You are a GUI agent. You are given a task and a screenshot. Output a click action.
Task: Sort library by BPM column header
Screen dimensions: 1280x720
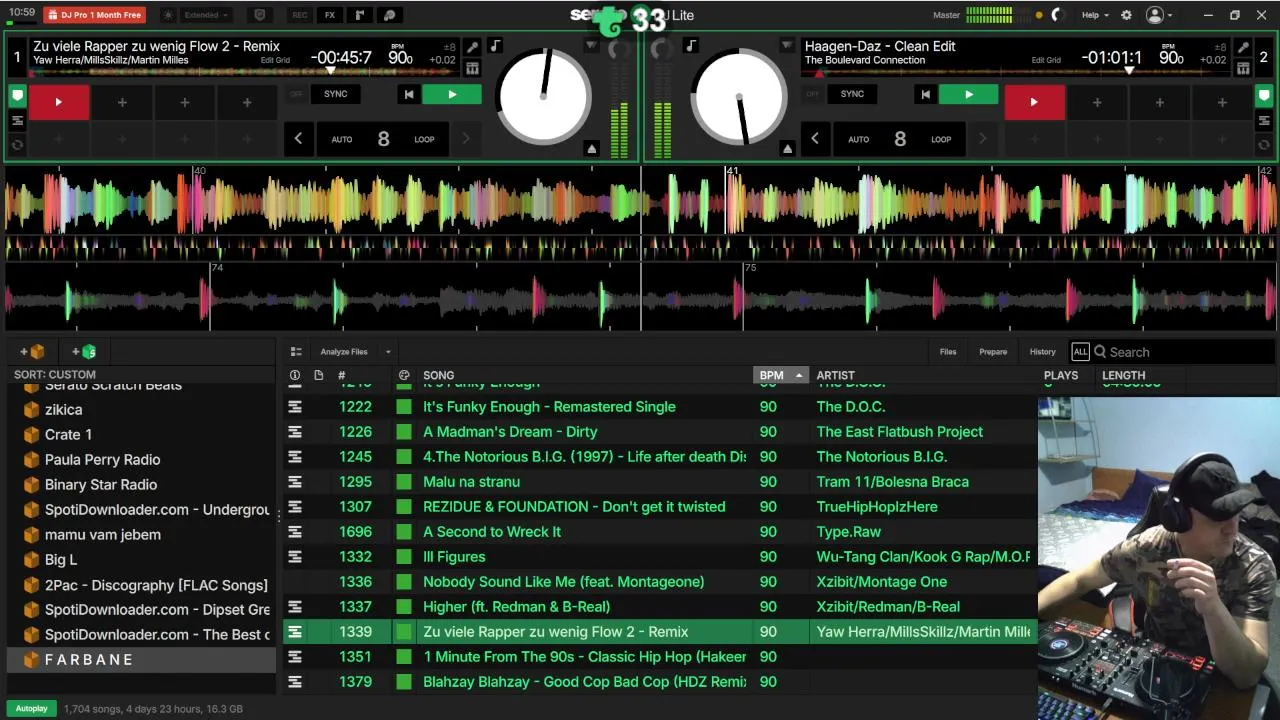click(x=780, y=375)
